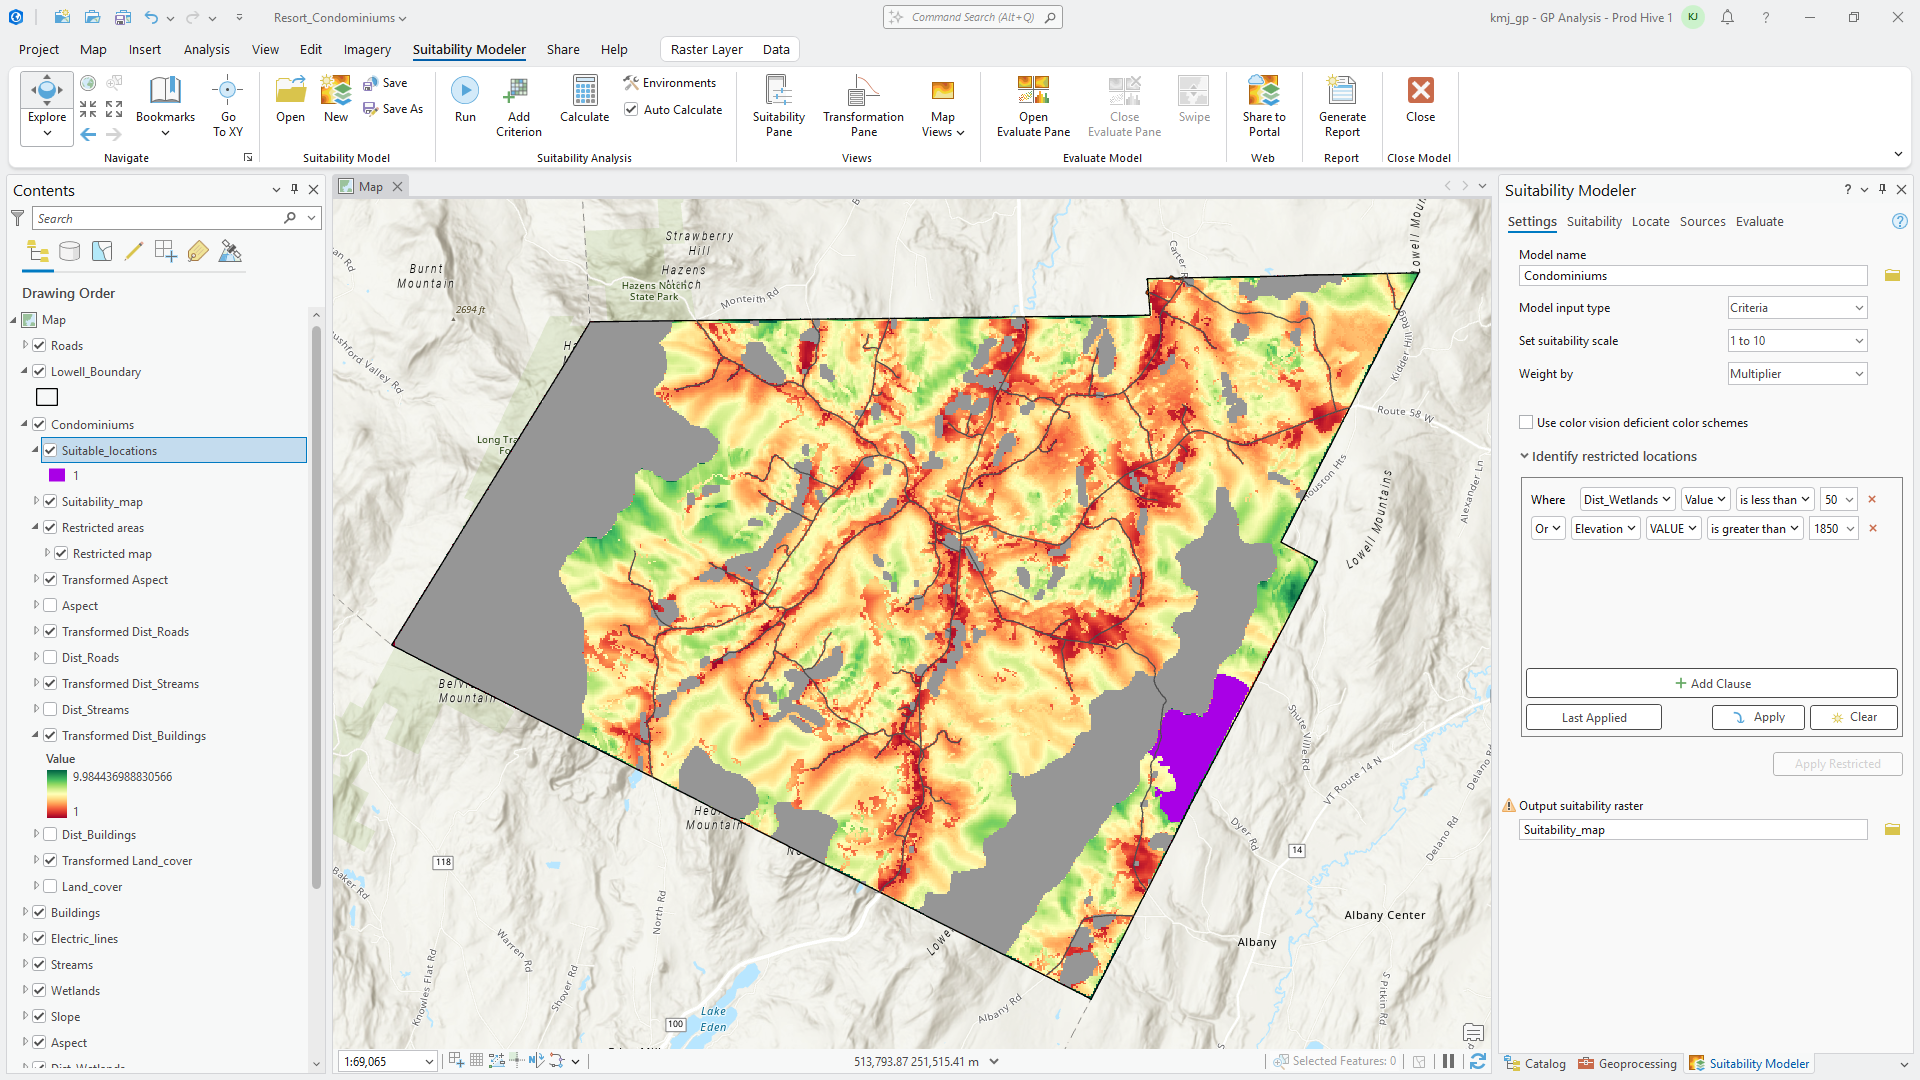The height and width of the screenshot is (1080, 1920).
Task: Click Generate Report icon
Action: point(1341,92)
